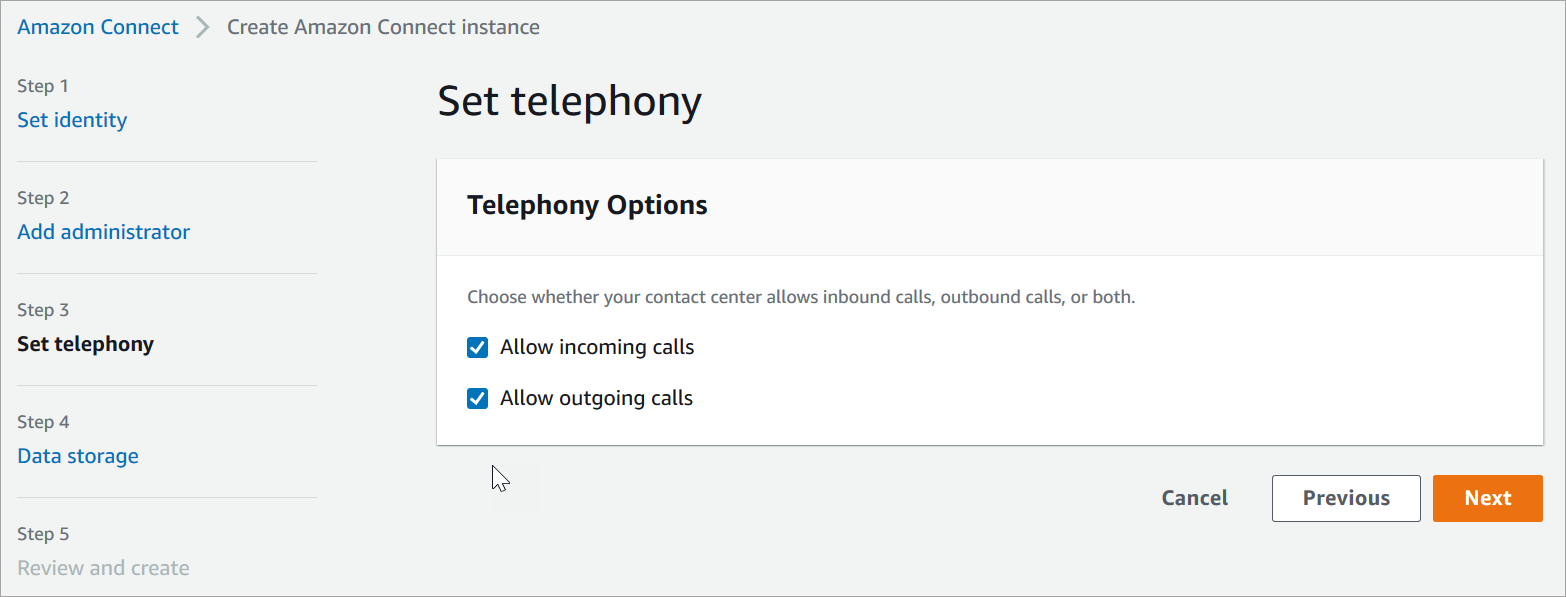1566x597 pixels.
Task: Cancel the instance creation wizard
Action: coord(1194,498)
